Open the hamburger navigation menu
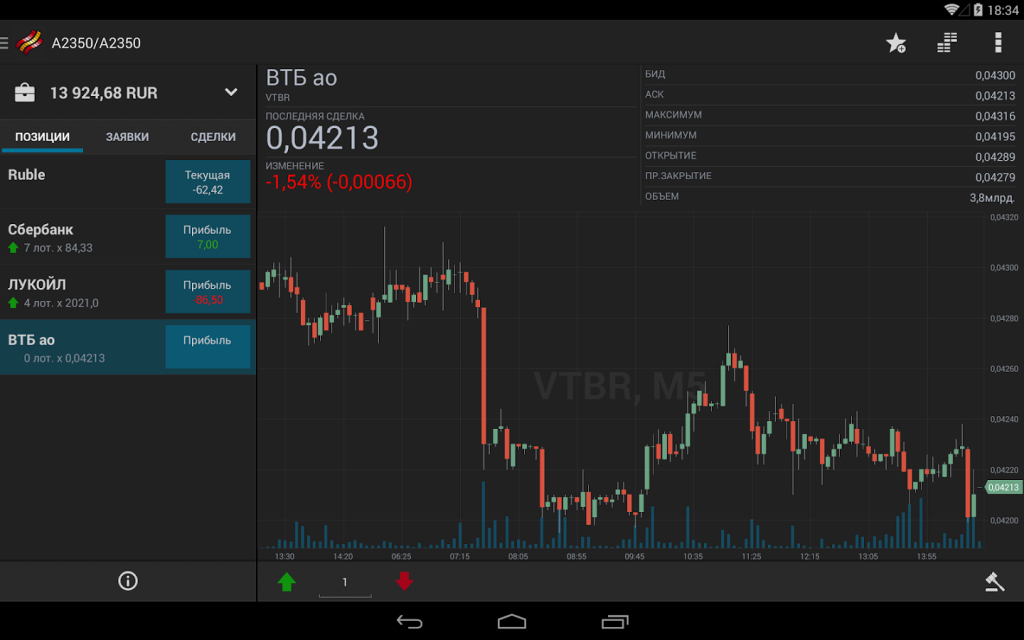This screenshot has width=1024, height=640. pos(4,43)
